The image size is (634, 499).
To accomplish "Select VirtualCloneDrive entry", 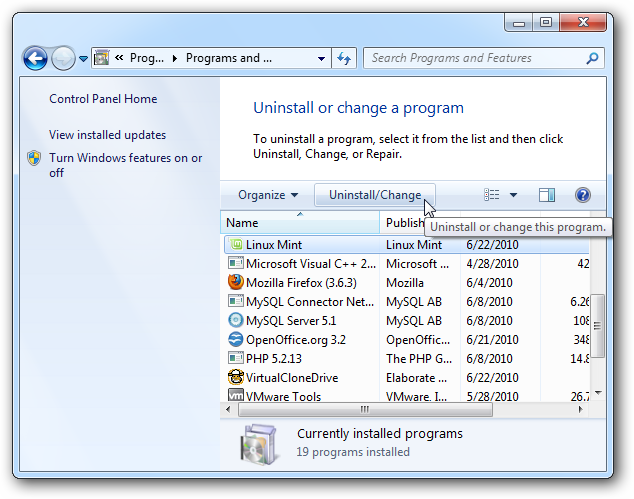I will click(292, 378).
